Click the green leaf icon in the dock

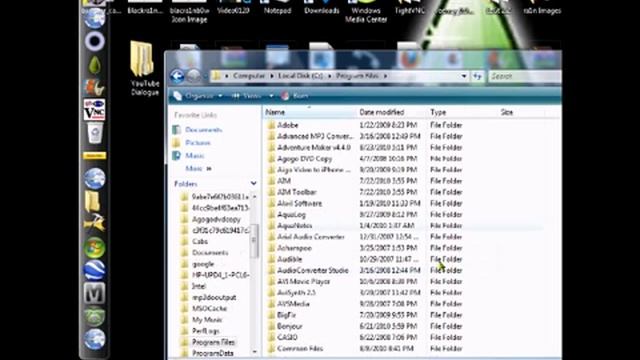pos(95,64)
